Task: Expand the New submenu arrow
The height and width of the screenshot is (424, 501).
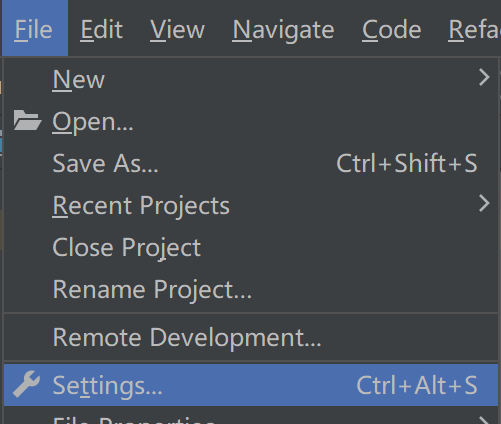Action: [484, 78]
